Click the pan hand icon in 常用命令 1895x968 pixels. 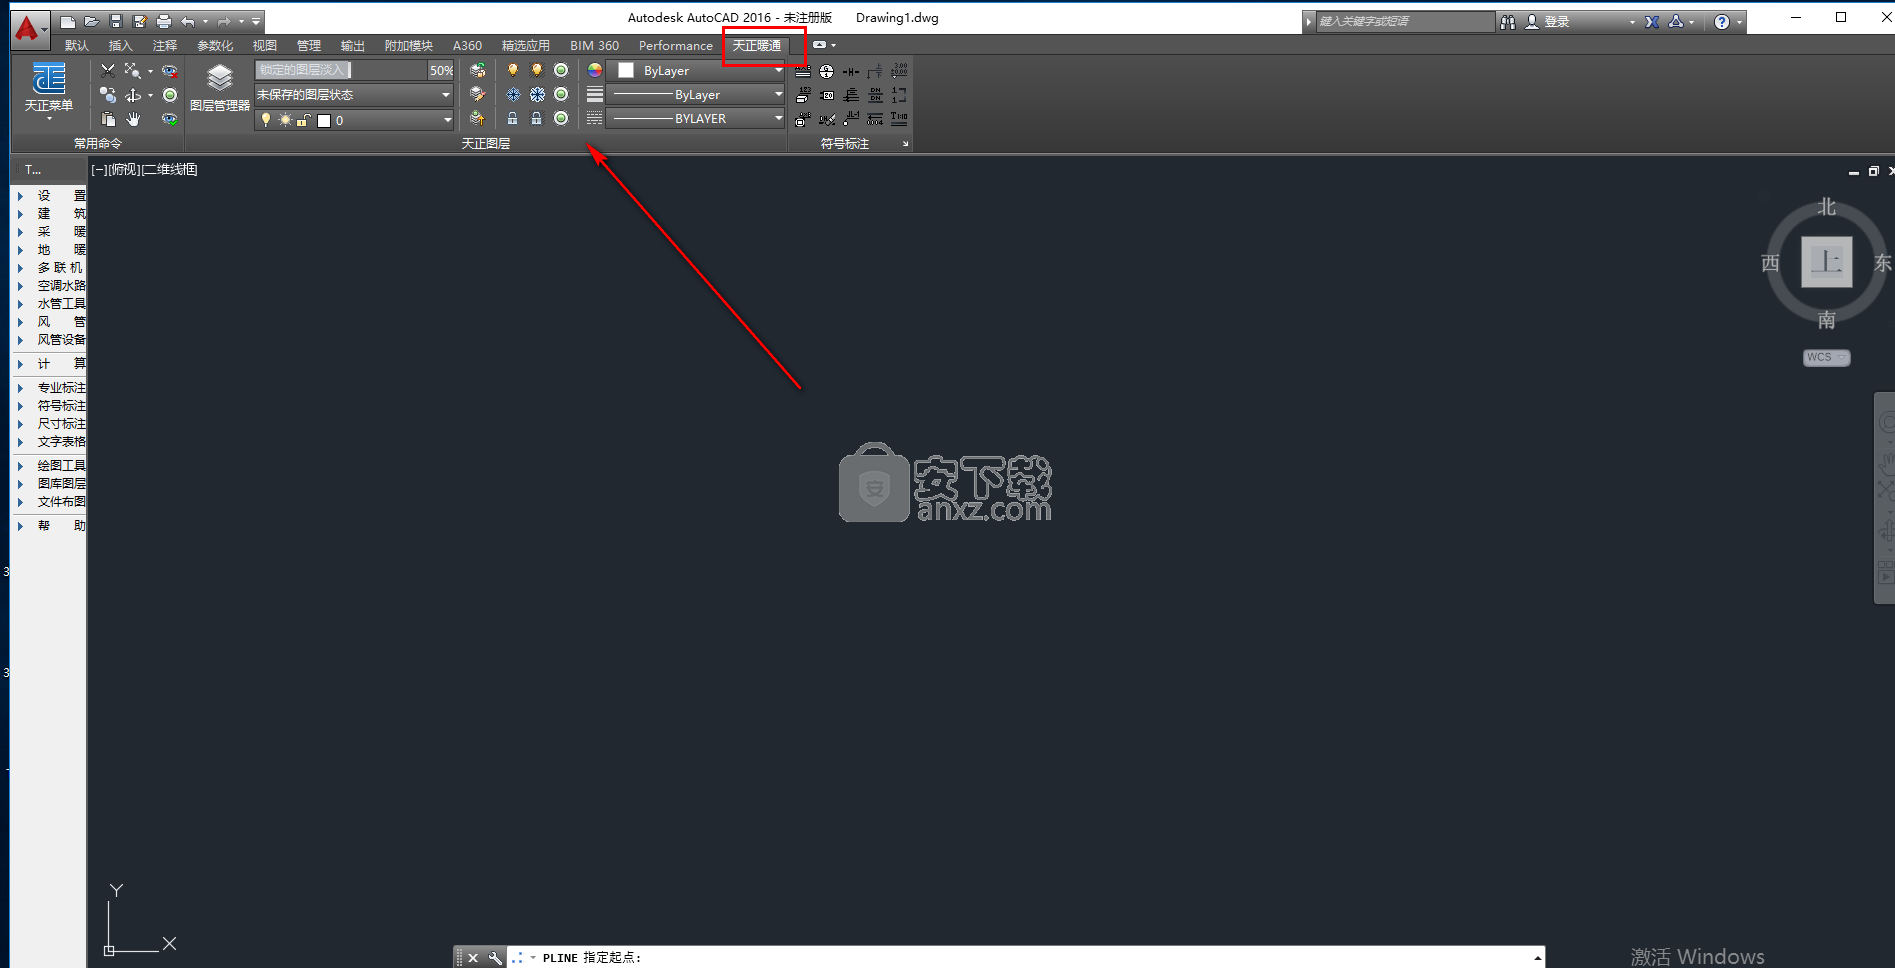[133, 119]
